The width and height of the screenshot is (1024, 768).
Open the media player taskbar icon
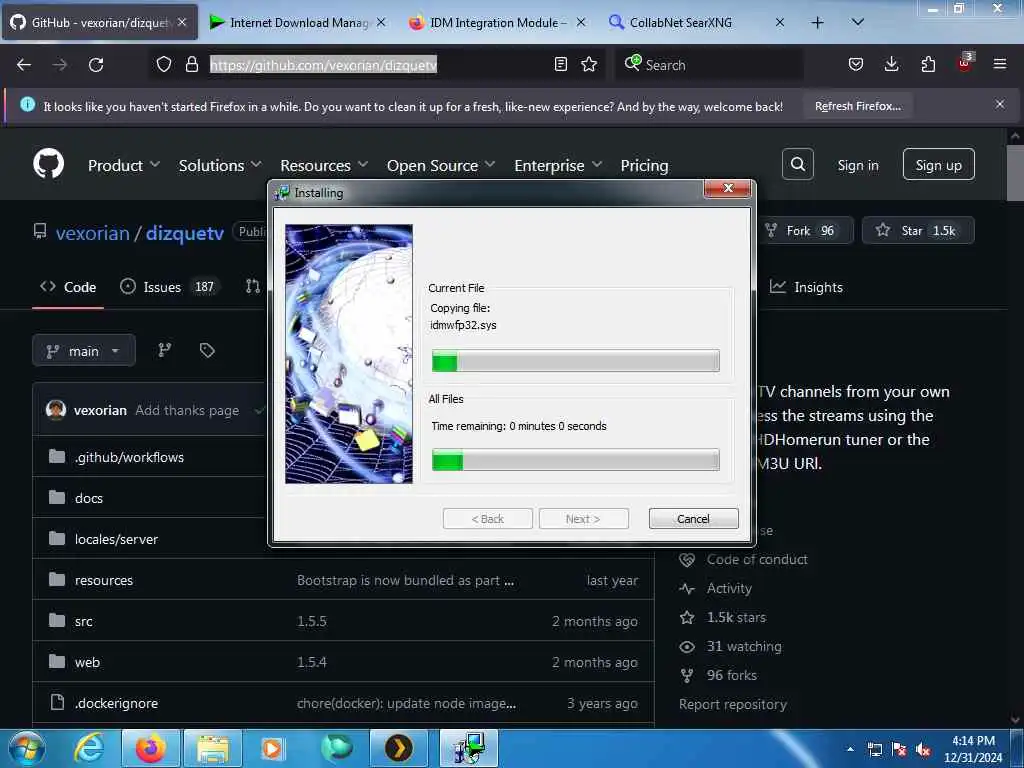(271, 748)
